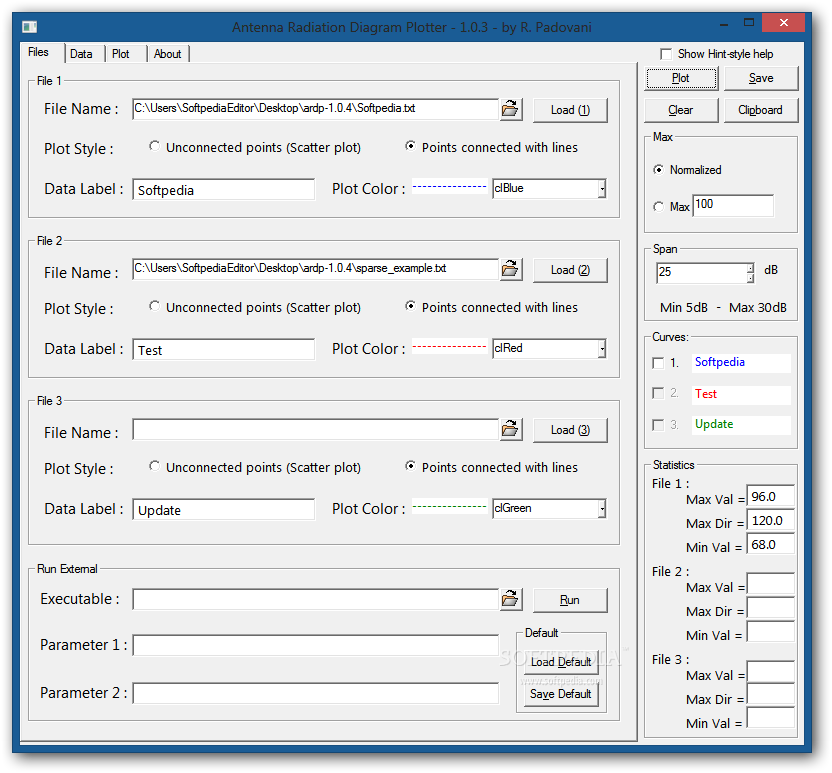Select Unconnected points for File 3
Screen dimensions: 832x773
click(154, 466)
